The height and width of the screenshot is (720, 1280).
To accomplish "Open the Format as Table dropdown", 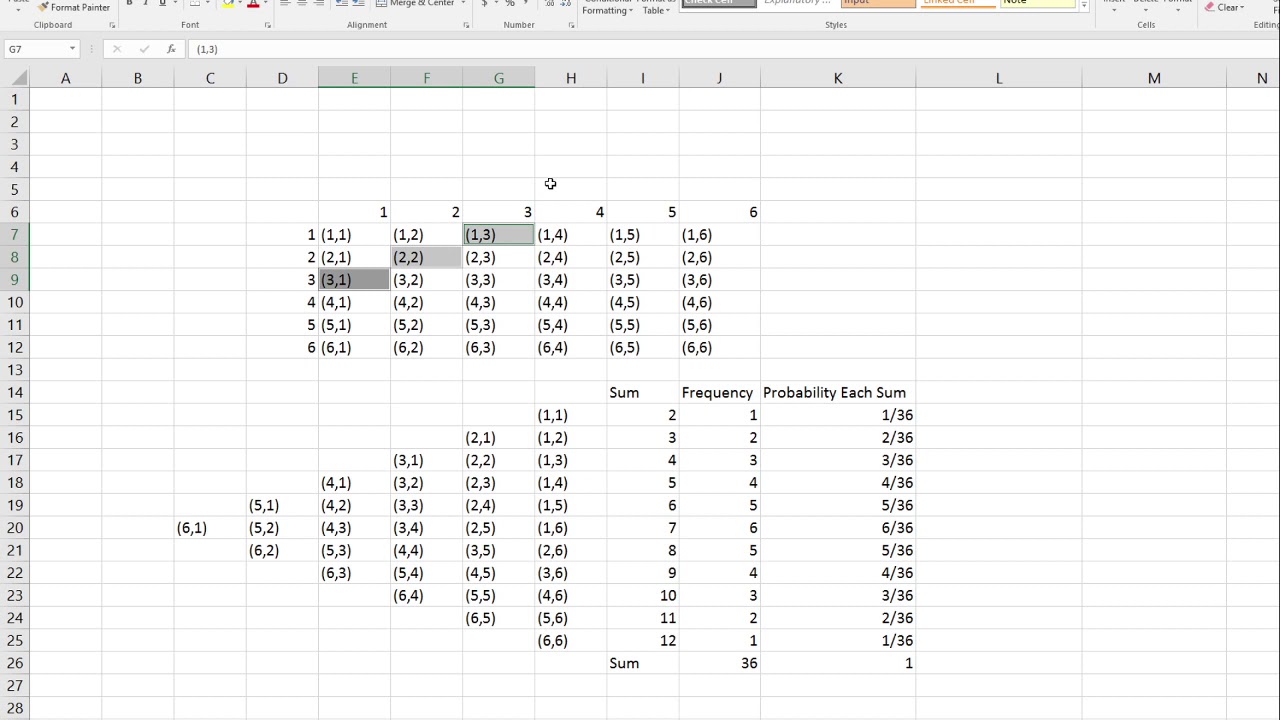I will pyautogui.click(x=656, y=7).
